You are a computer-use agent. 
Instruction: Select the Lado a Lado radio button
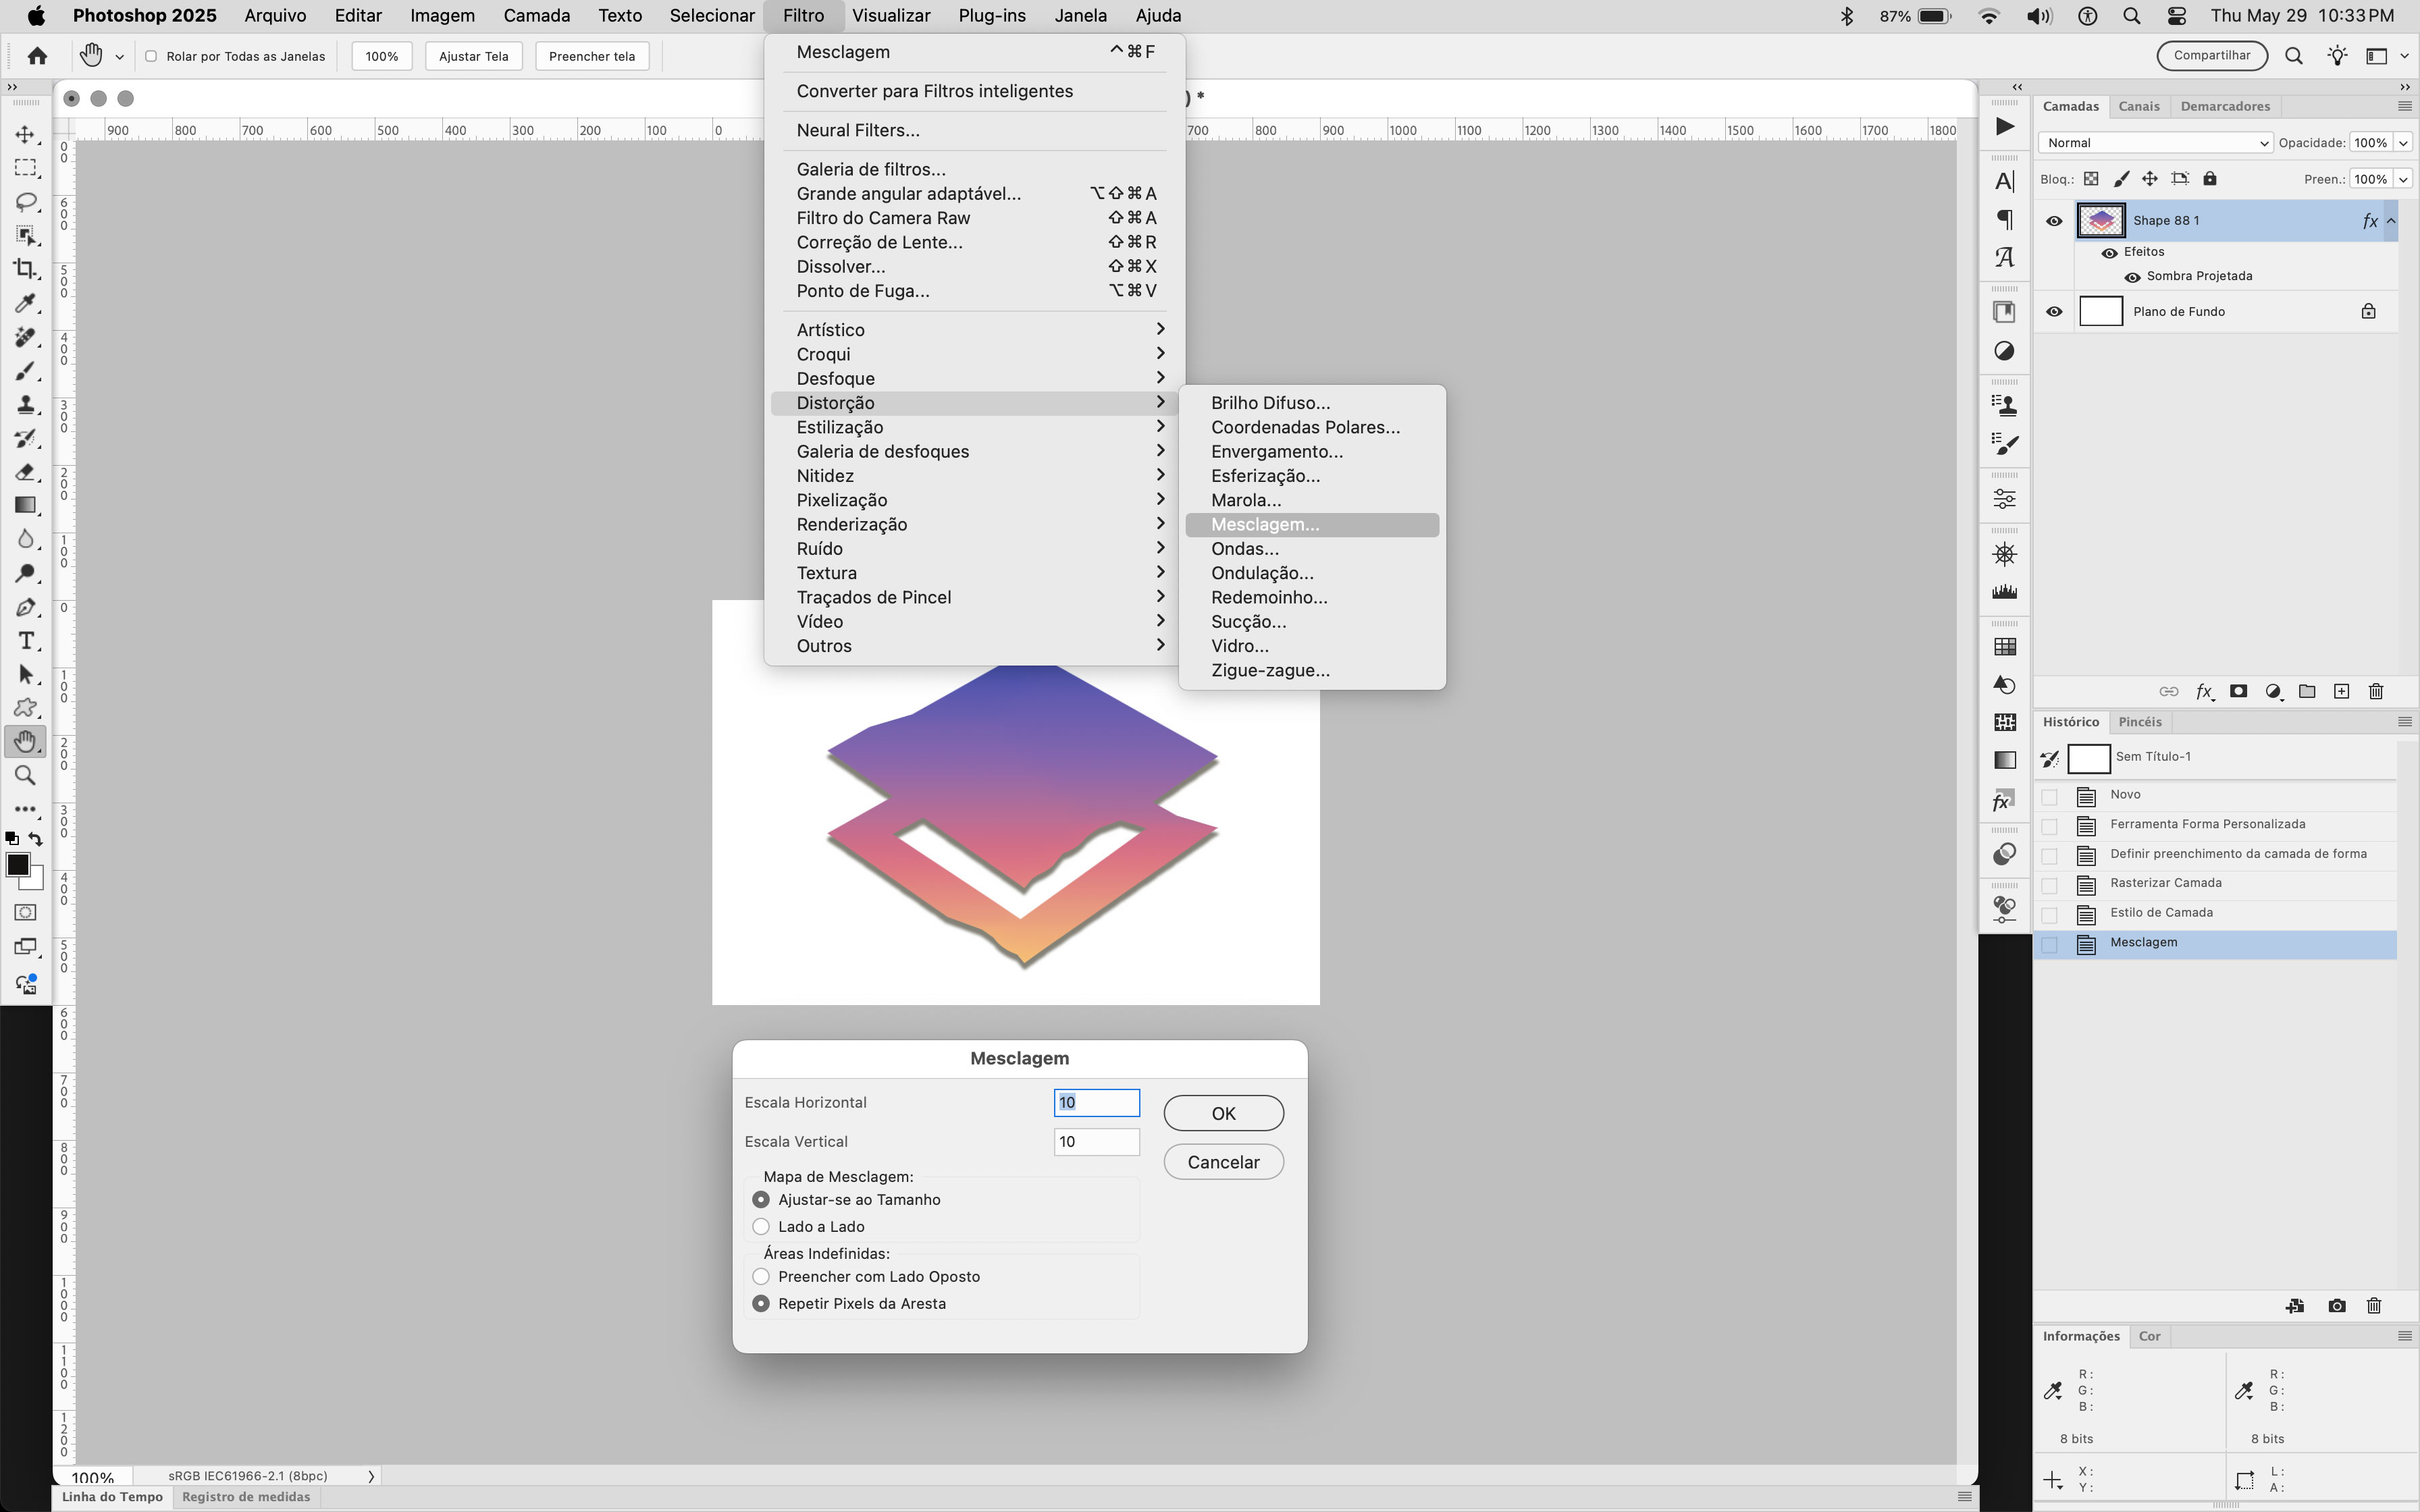click(x=761, y=1226)
